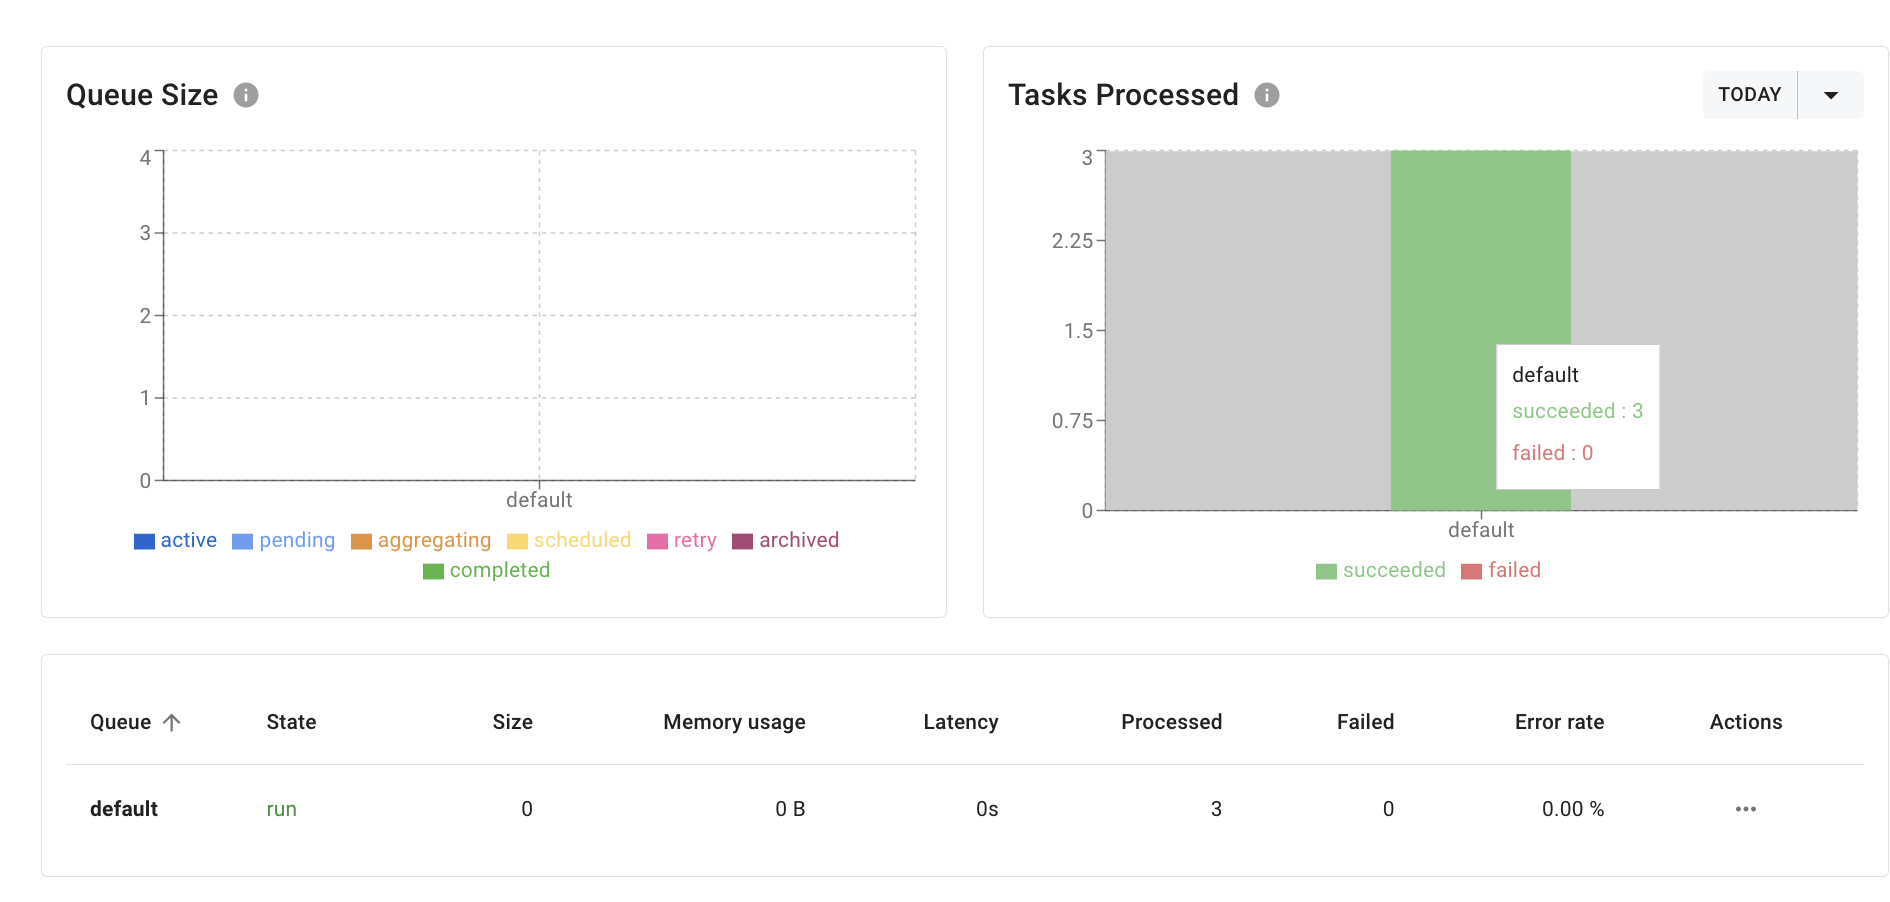The height and width of the screenshot is (902, 1890).
Task: Click the Queue column sort arrow
Action: tap(172, 722)
